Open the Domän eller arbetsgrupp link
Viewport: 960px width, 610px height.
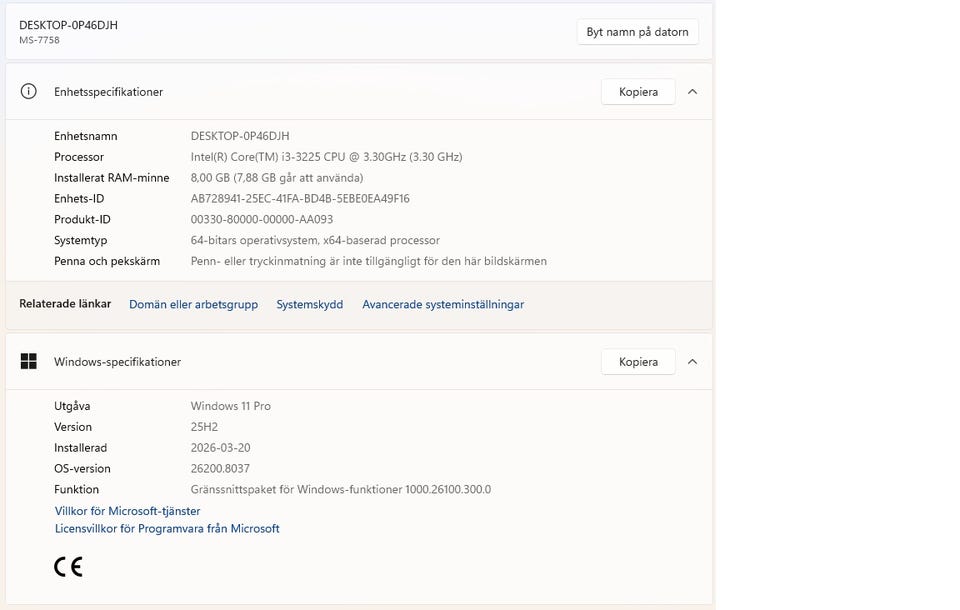click(x=193, y=305)
